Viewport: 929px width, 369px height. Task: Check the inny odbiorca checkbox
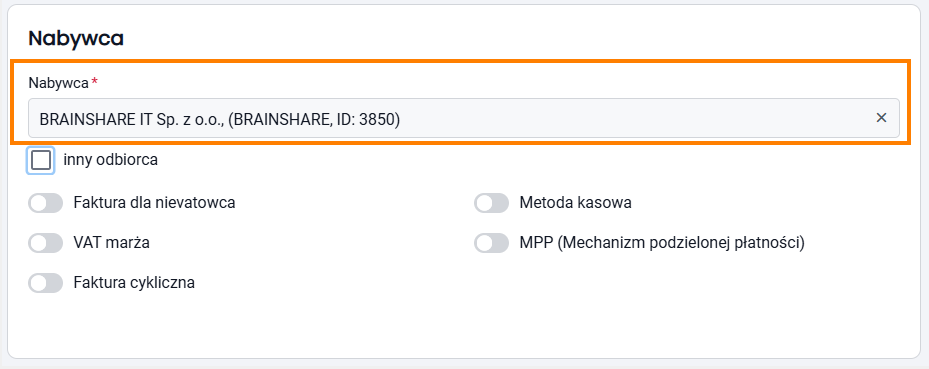(41, 160)
